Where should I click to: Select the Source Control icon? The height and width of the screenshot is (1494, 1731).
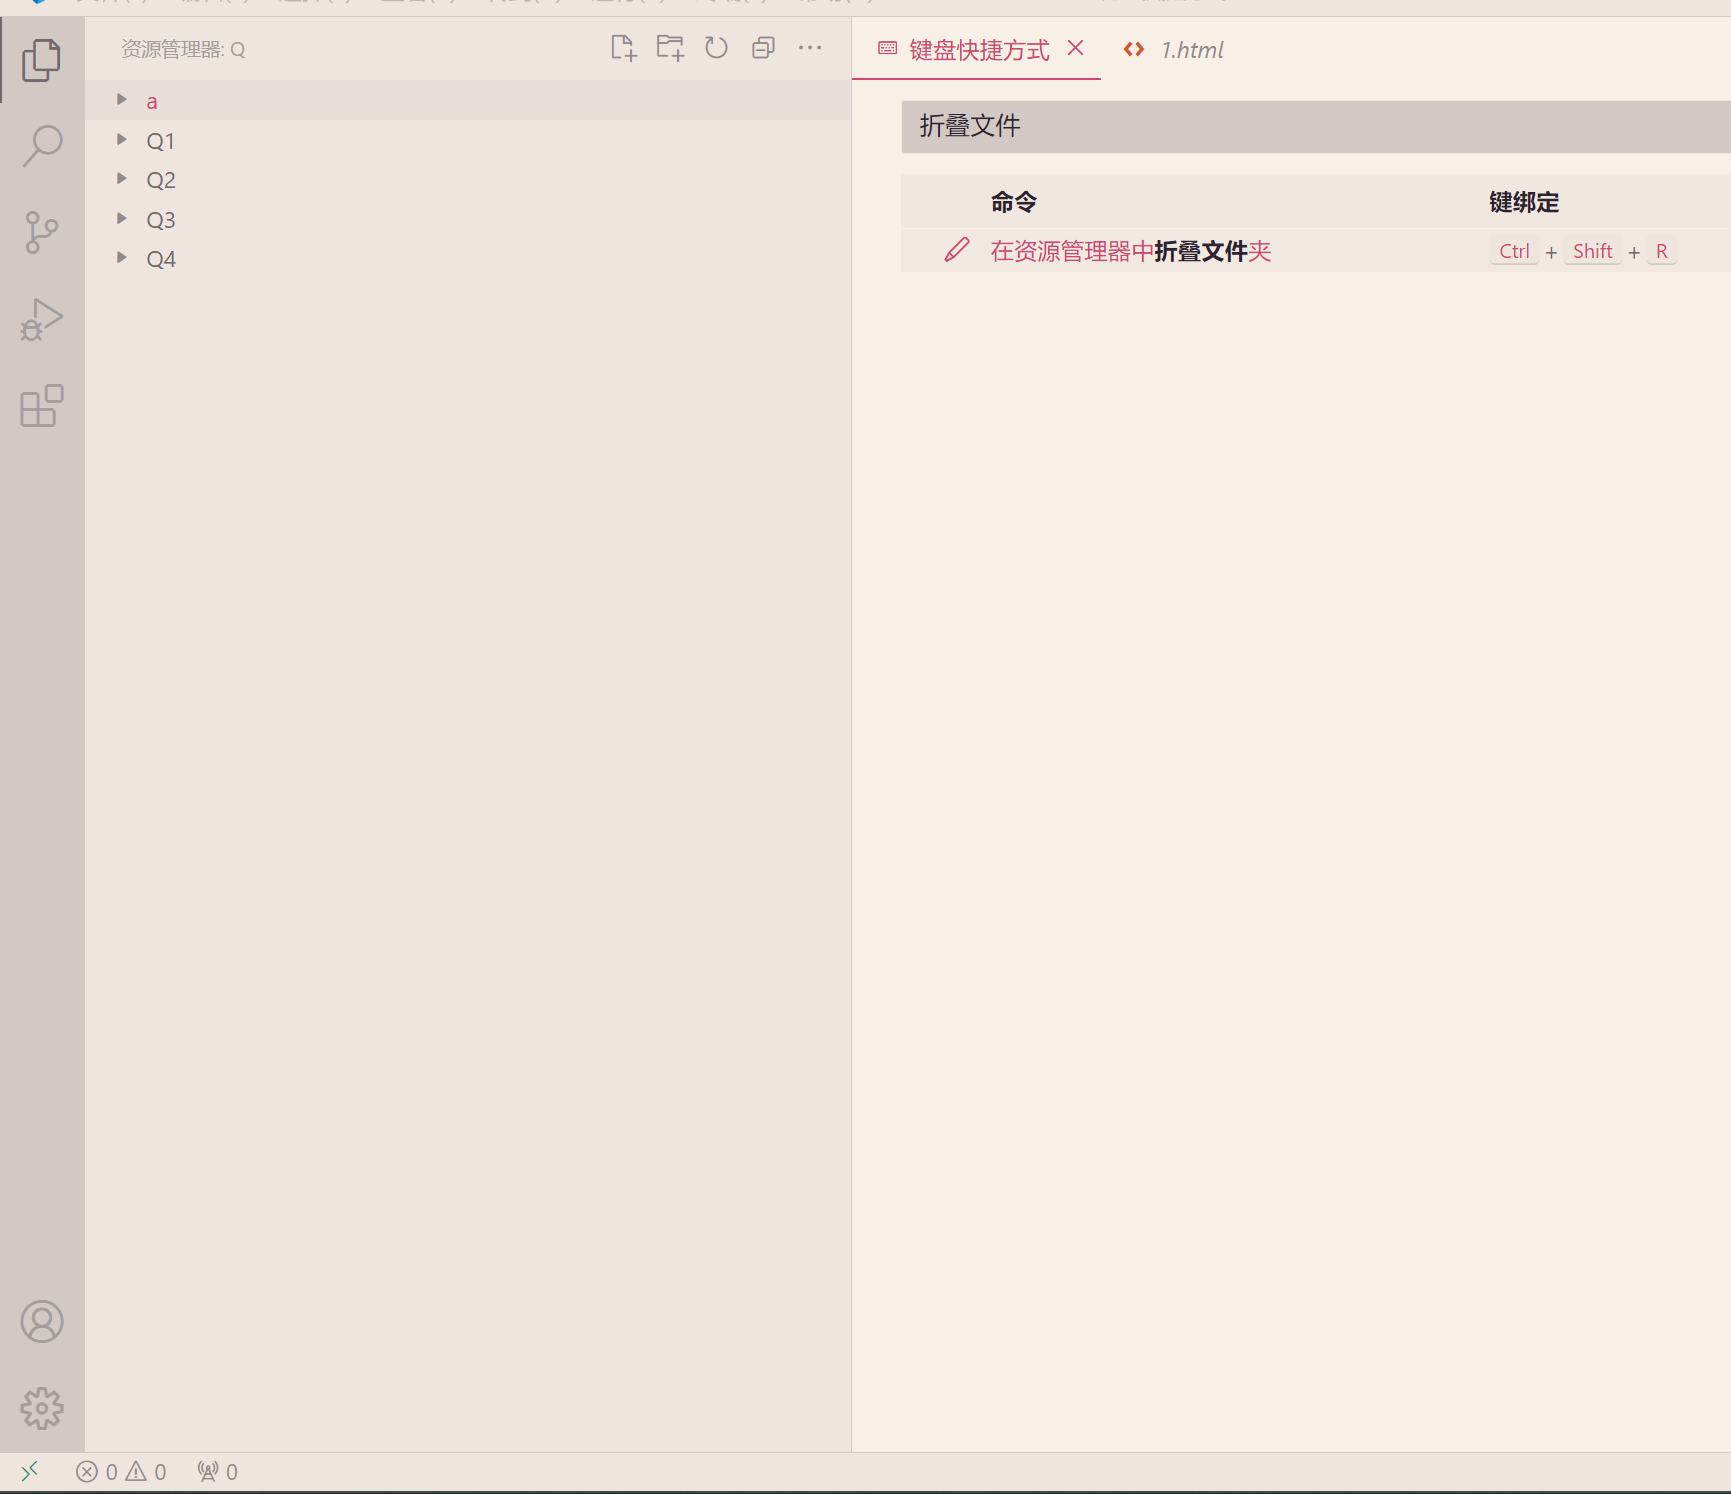pos(41,232)
